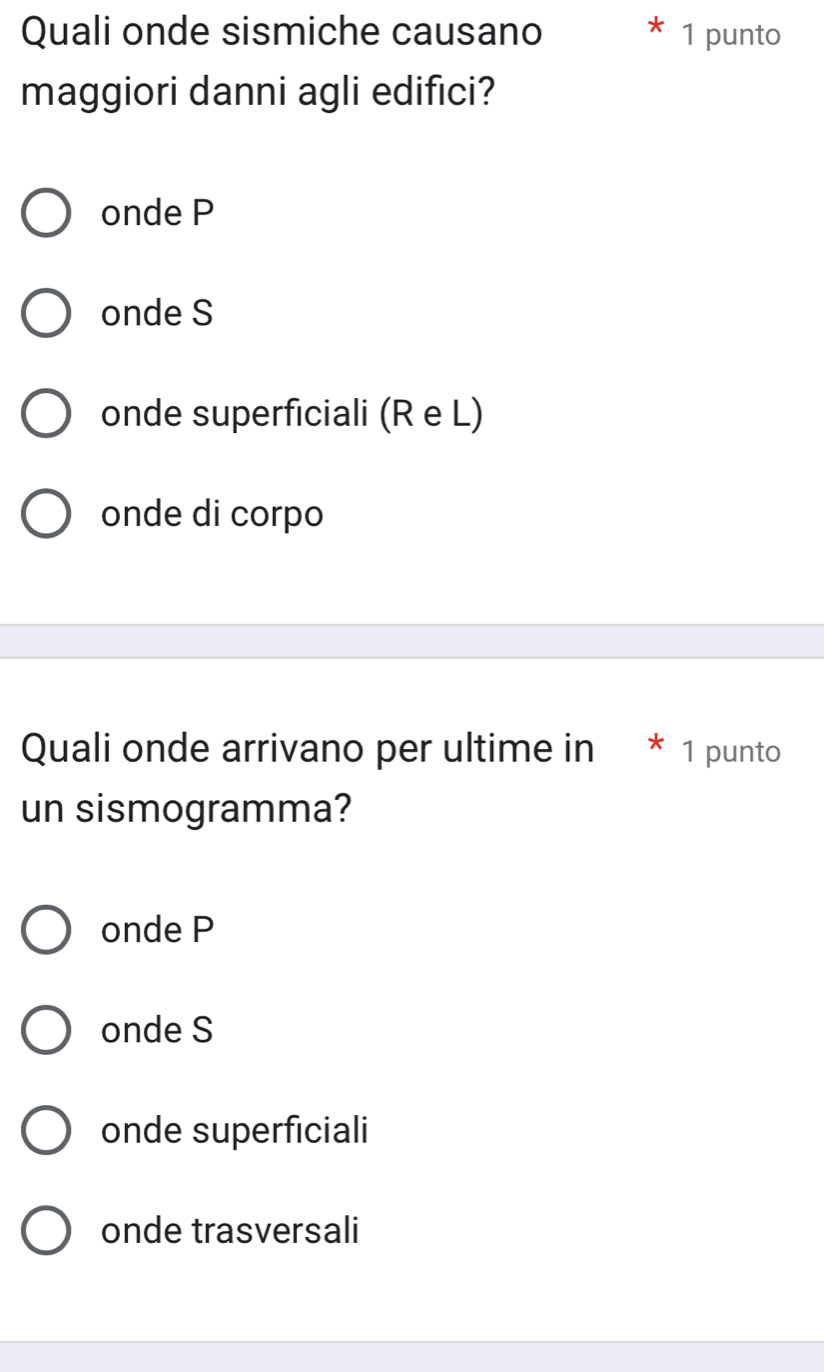Pick the 'onde trasversali' radio circle
The image size is (824, 1372).
tap(46, 1230)
